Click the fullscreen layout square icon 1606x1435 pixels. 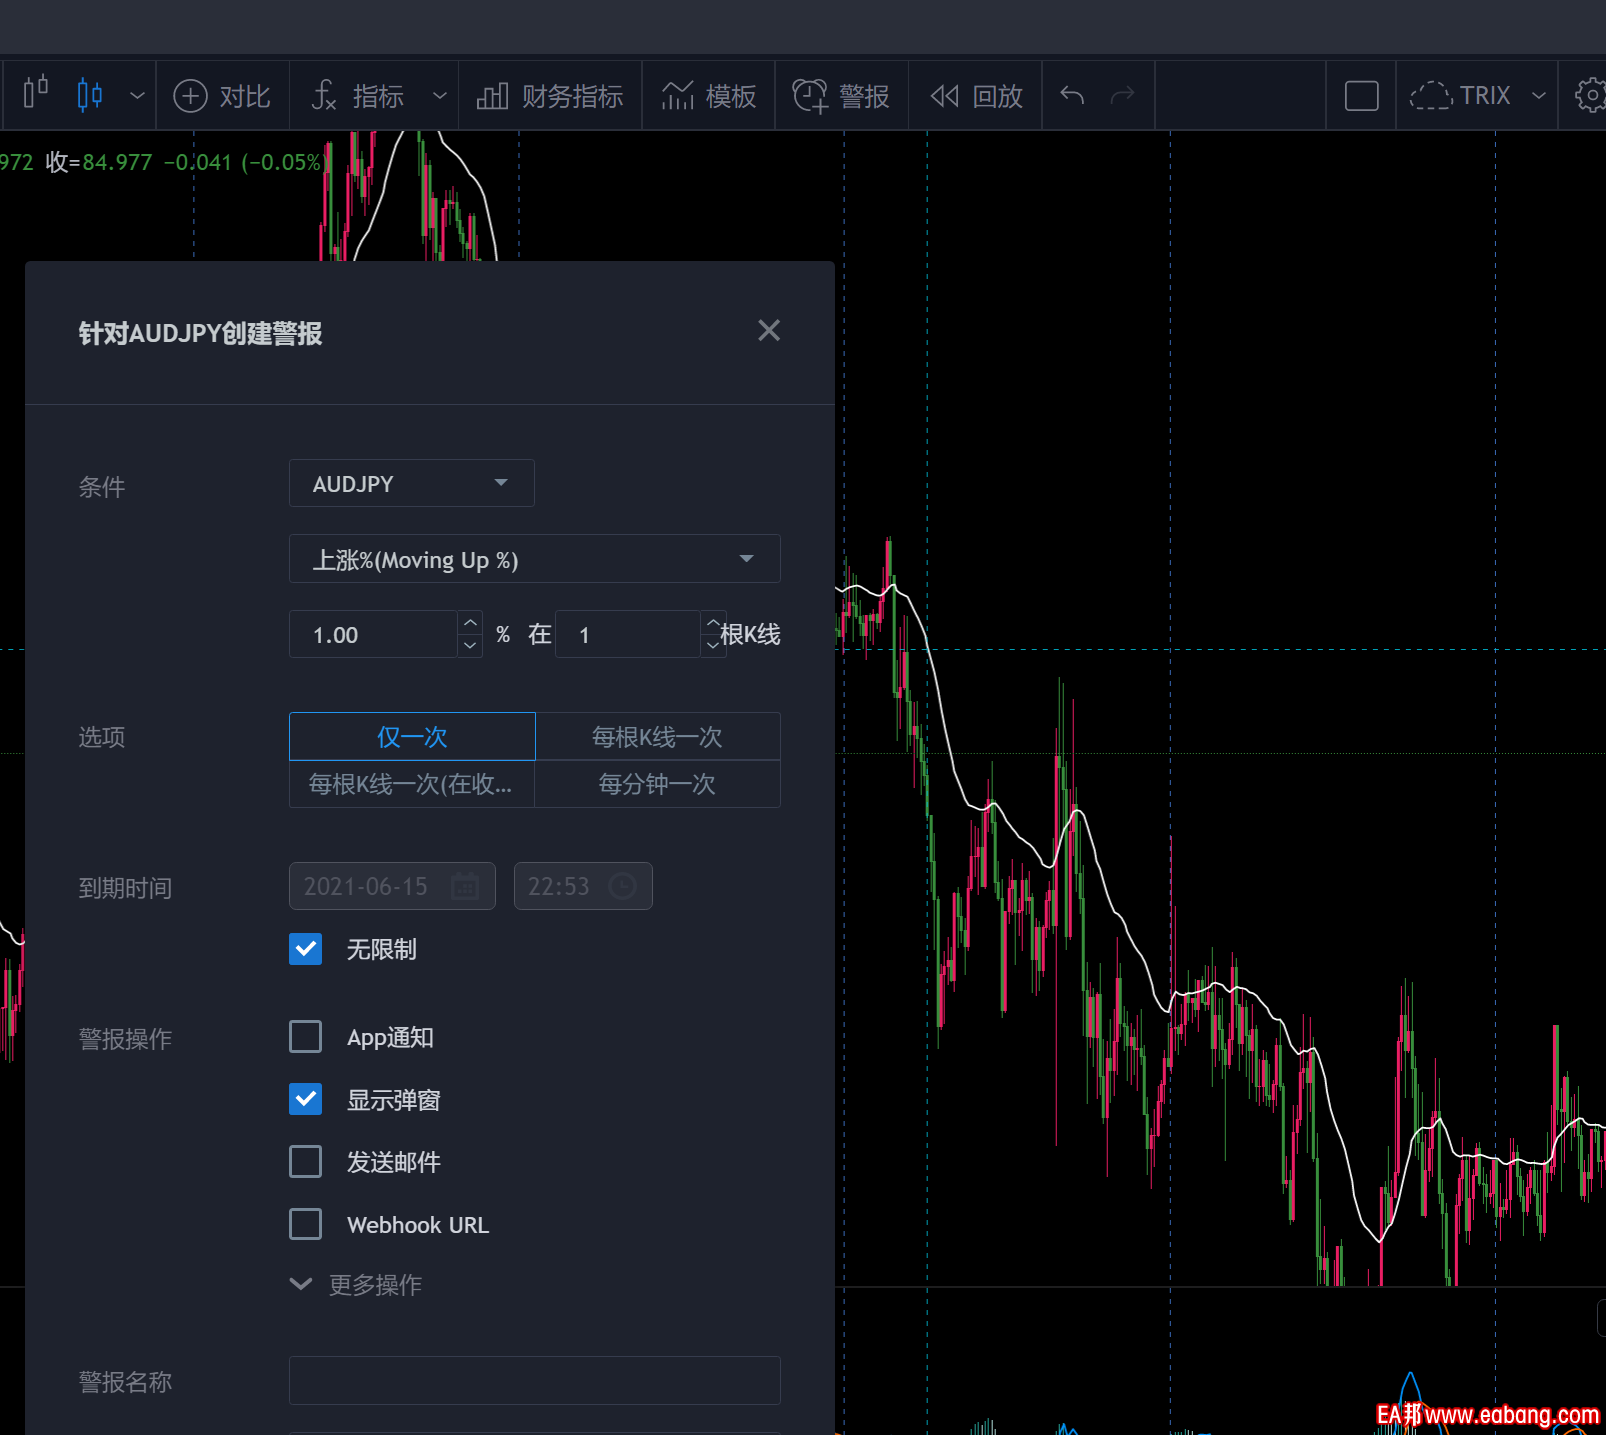[1361, 96]
